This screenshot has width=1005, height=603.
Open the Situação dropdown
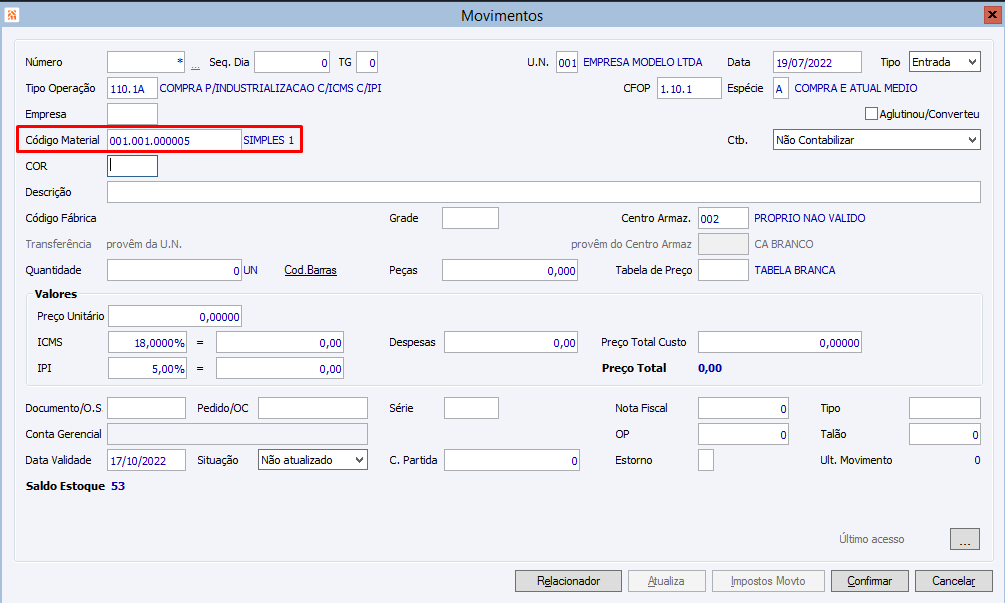coord(313,460)
